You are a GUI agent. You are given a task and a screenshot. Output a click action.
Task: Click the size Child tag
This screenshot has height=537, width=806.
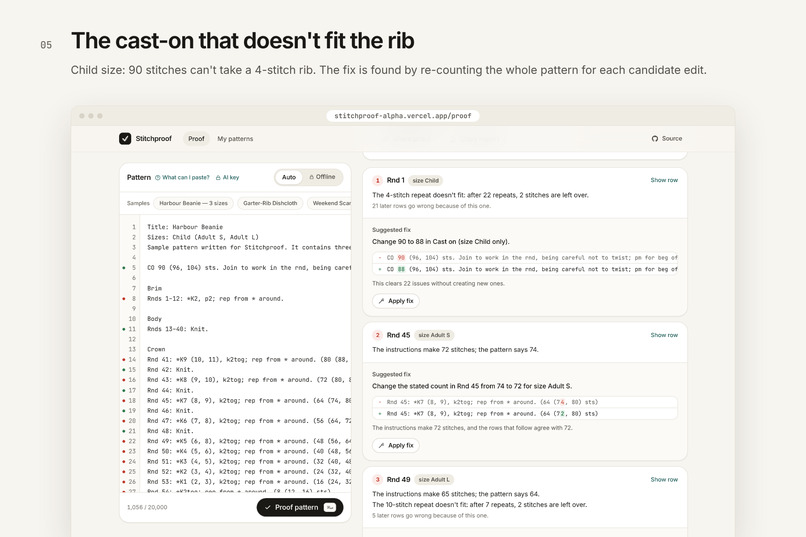[x=426, y=180]
